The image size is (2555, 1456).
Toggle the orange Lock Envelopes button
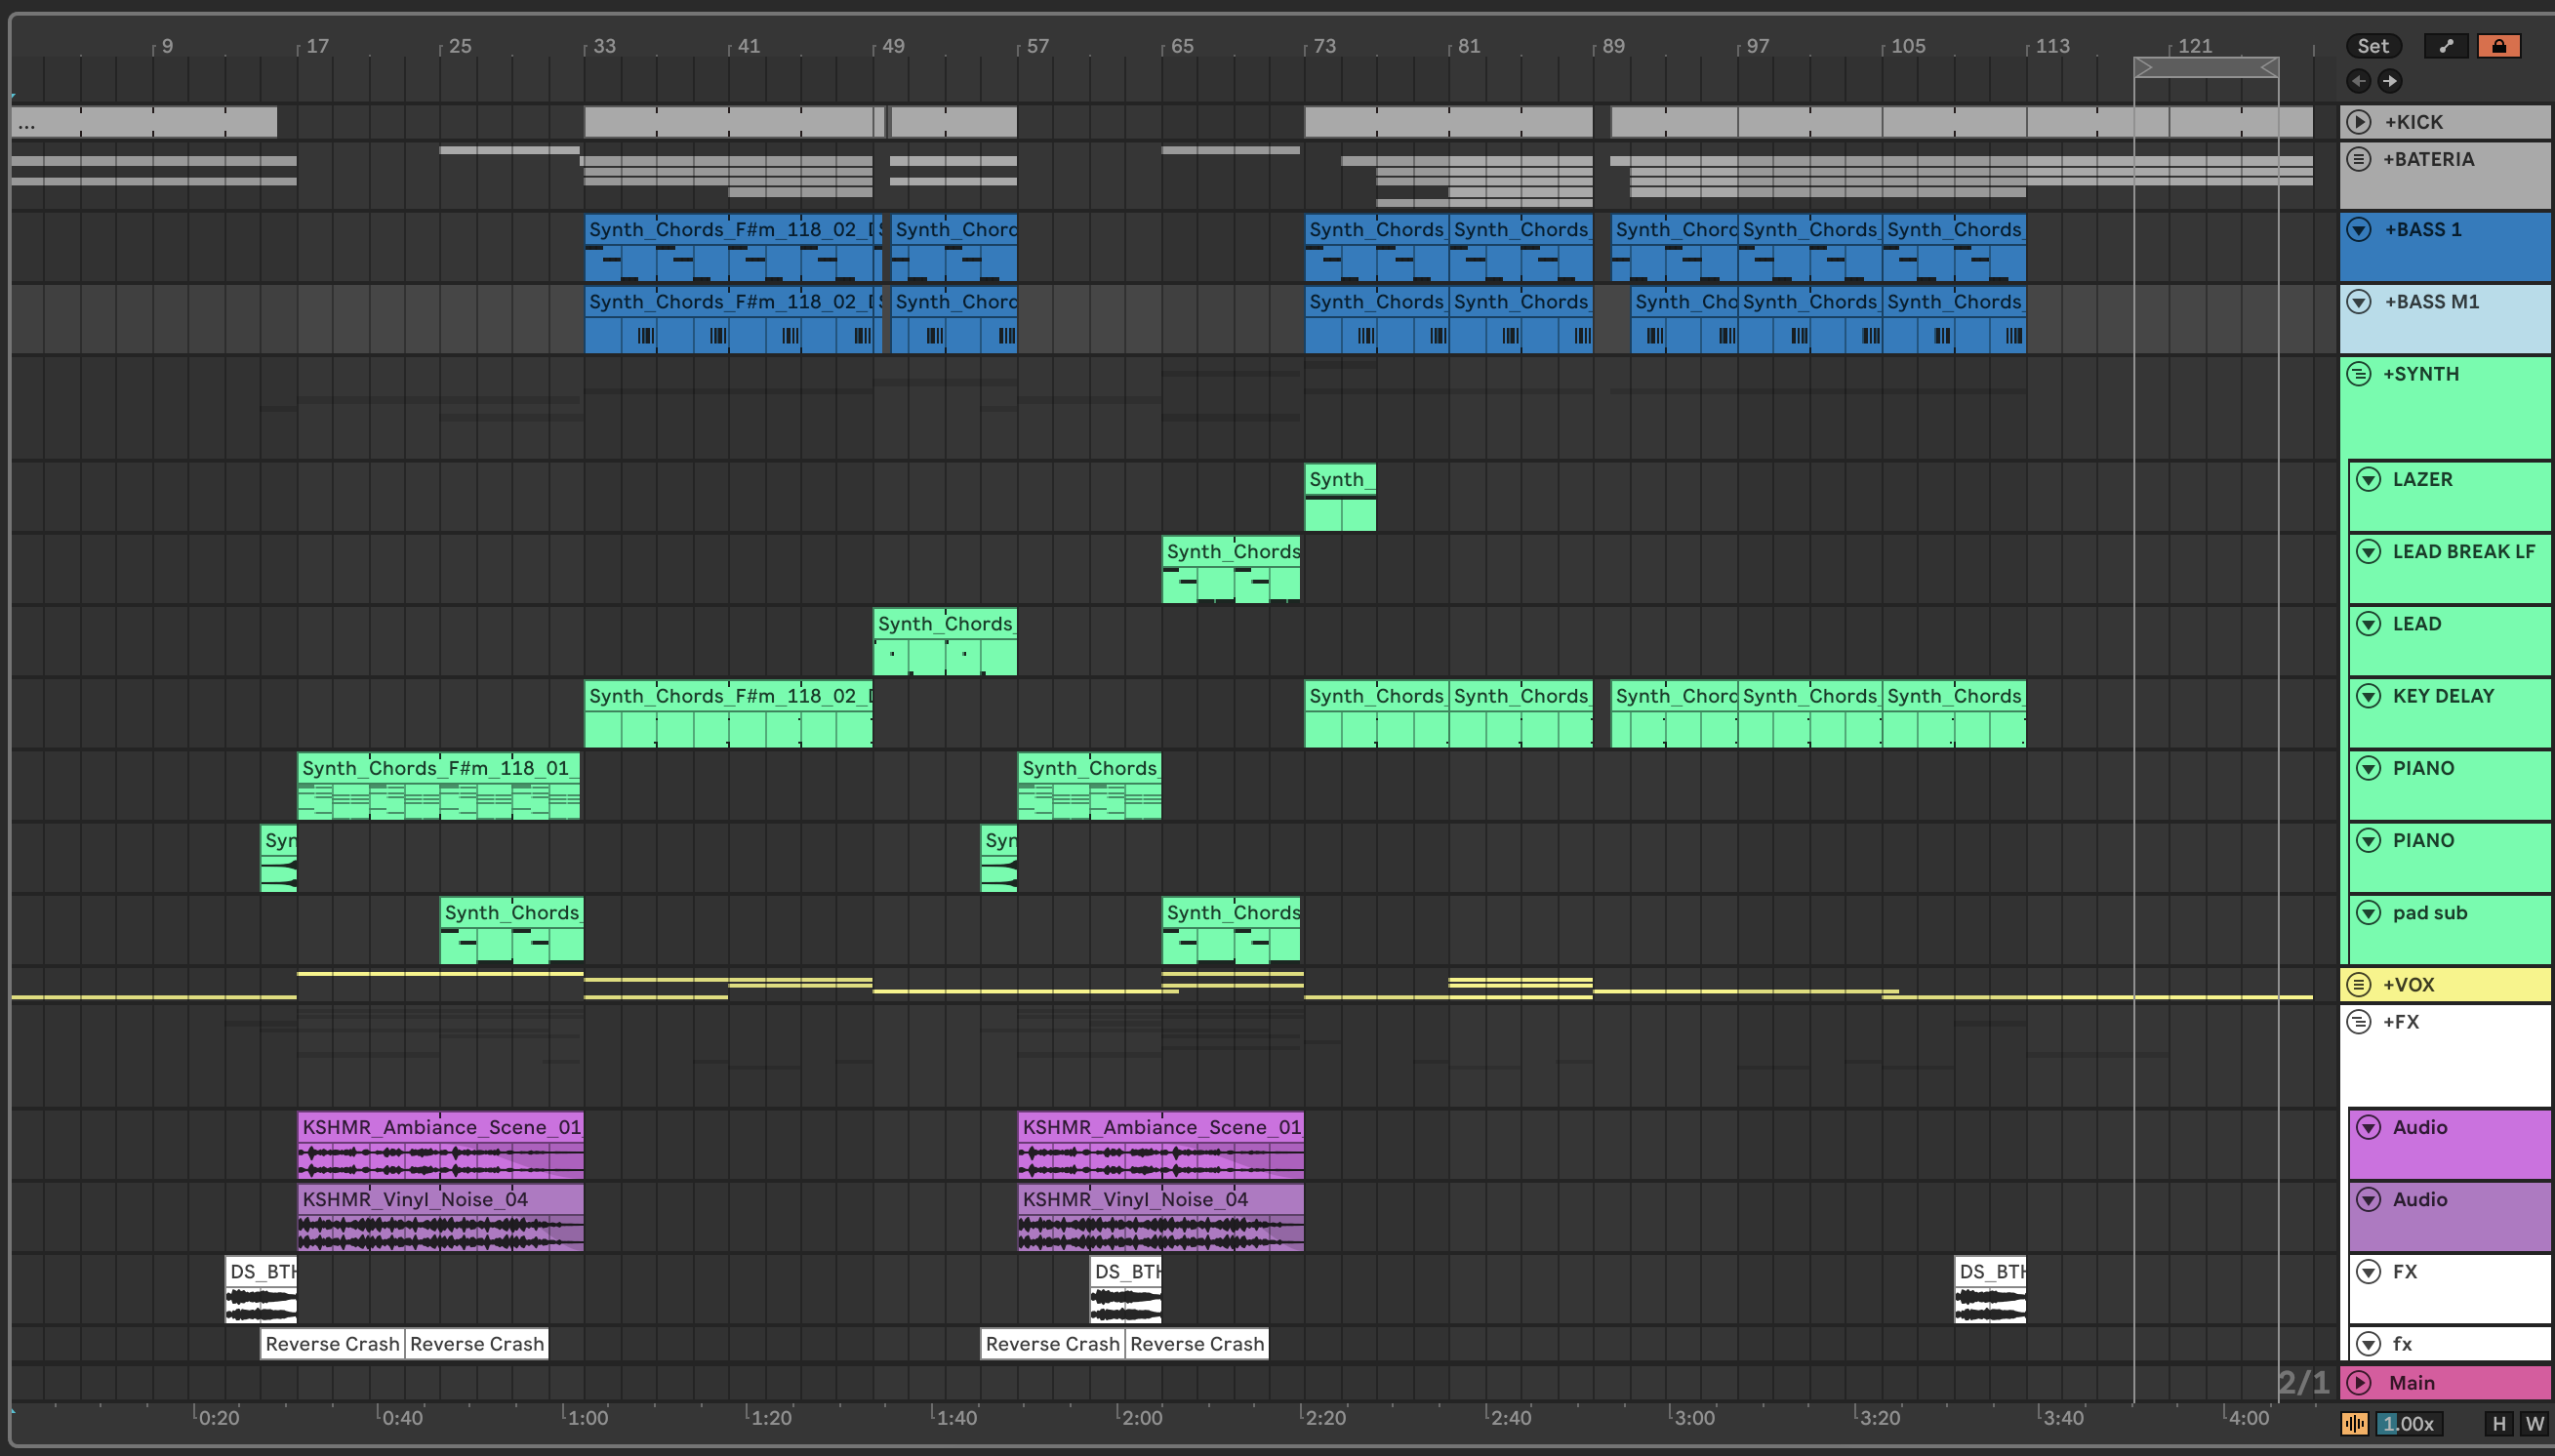(2498, 46)
